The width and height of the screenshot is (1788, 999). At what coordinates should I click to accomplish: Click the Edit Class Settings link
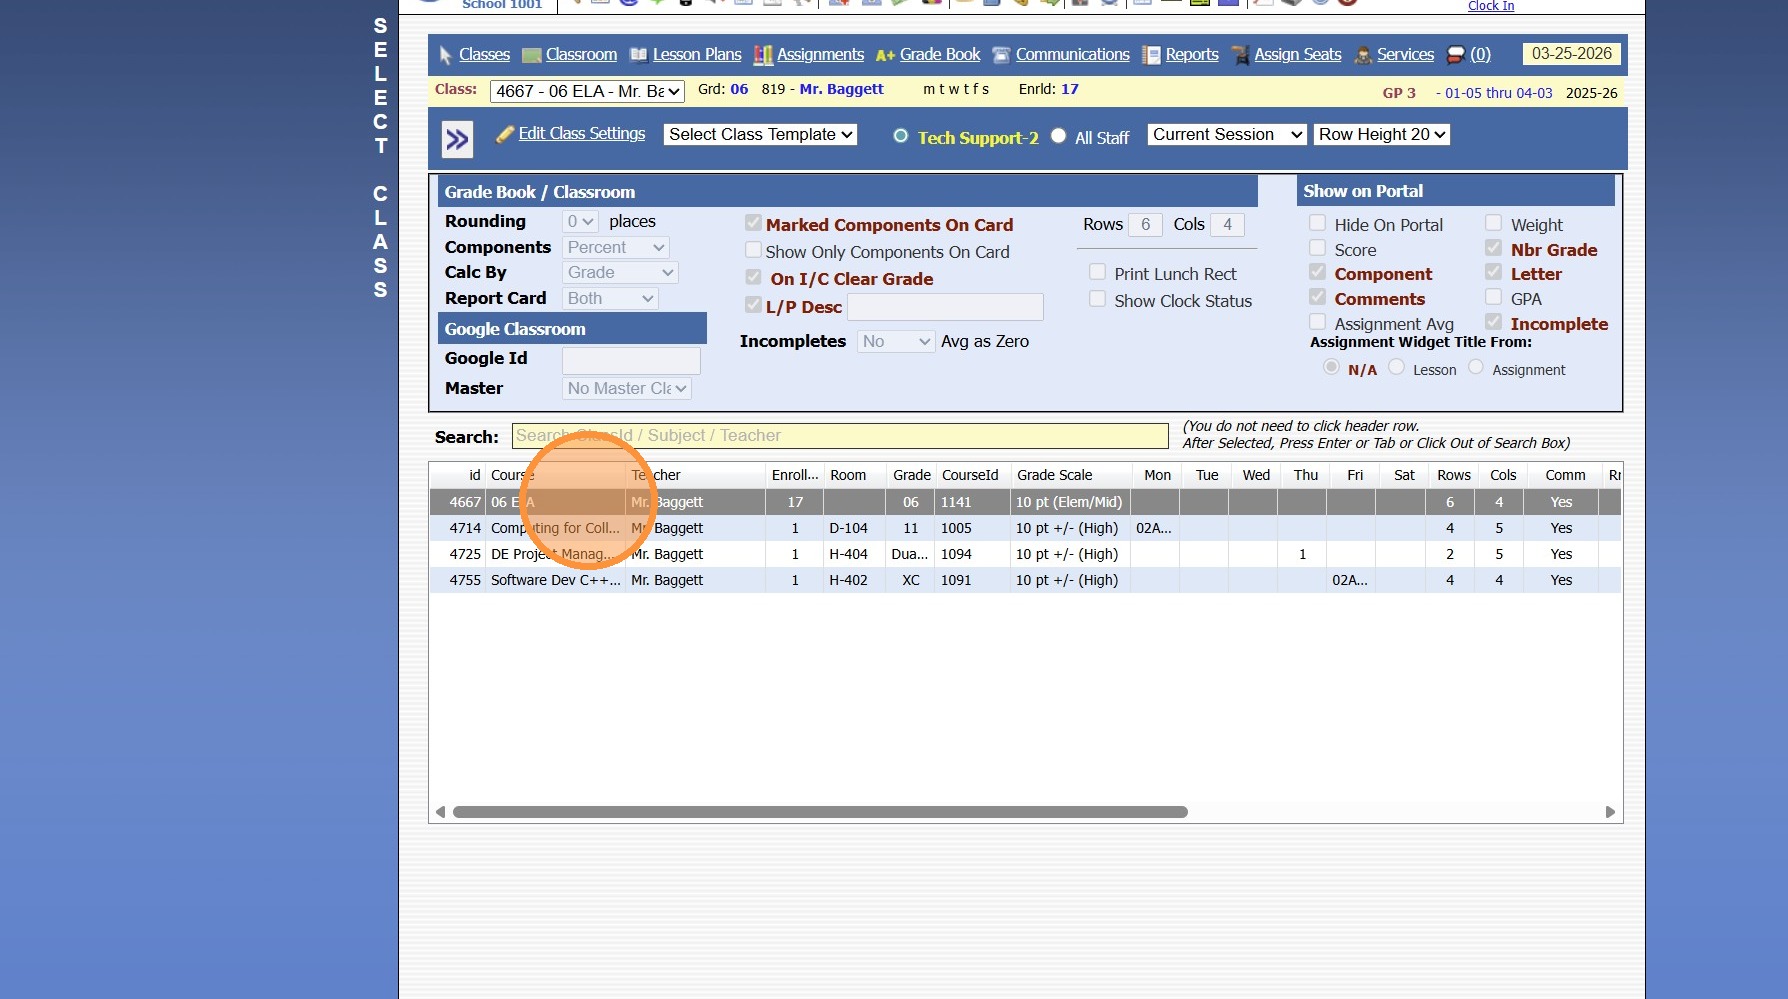(581, 134)
